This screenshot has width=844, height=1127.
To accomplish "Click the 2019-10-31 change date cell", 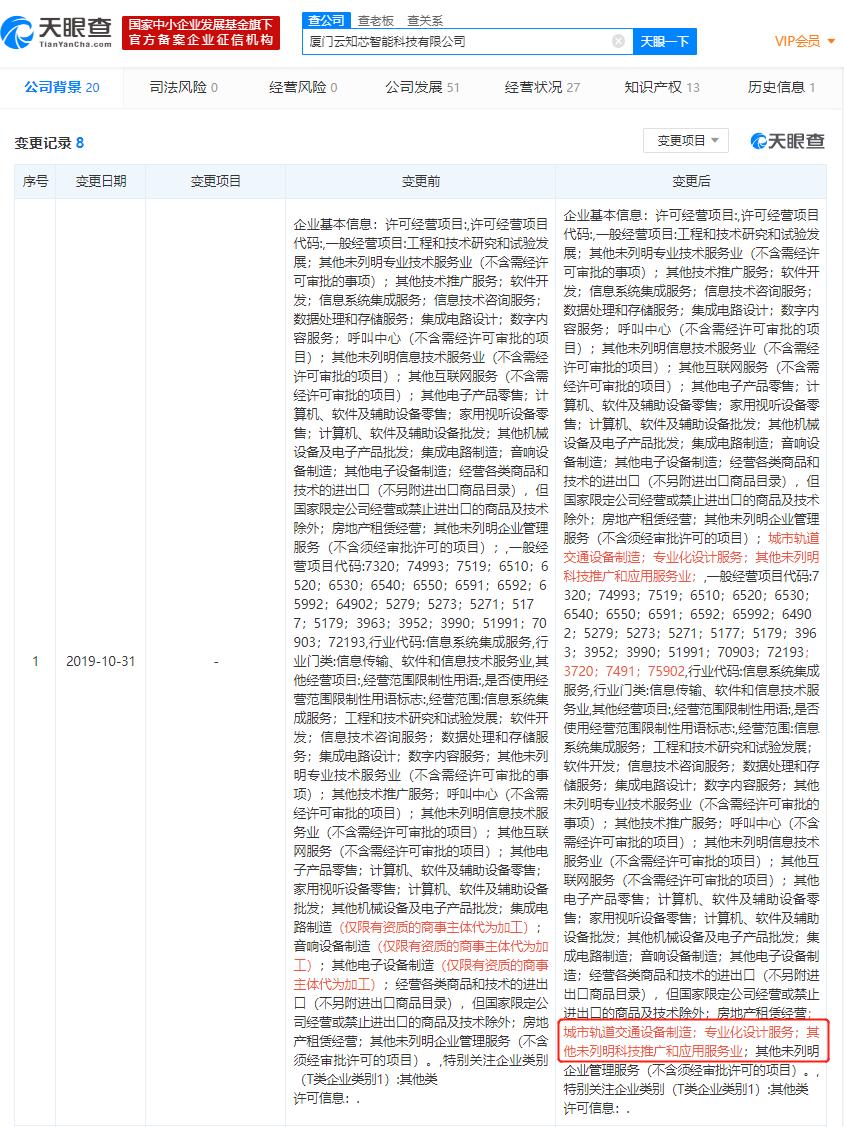I will (x=100, y=661).
